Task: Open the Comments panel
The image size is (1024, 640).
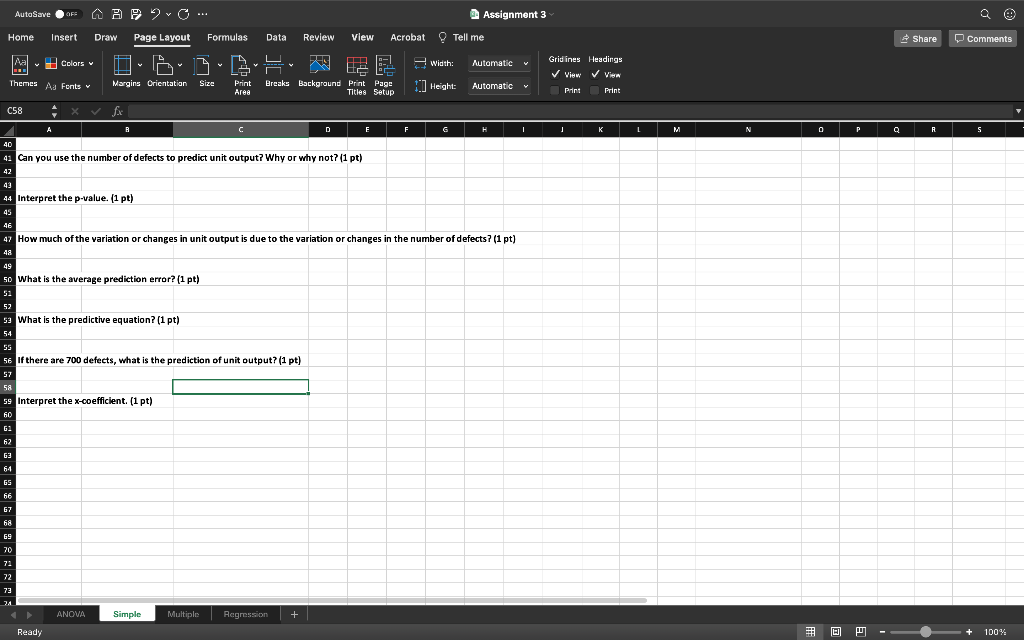Action: (982, 37)
